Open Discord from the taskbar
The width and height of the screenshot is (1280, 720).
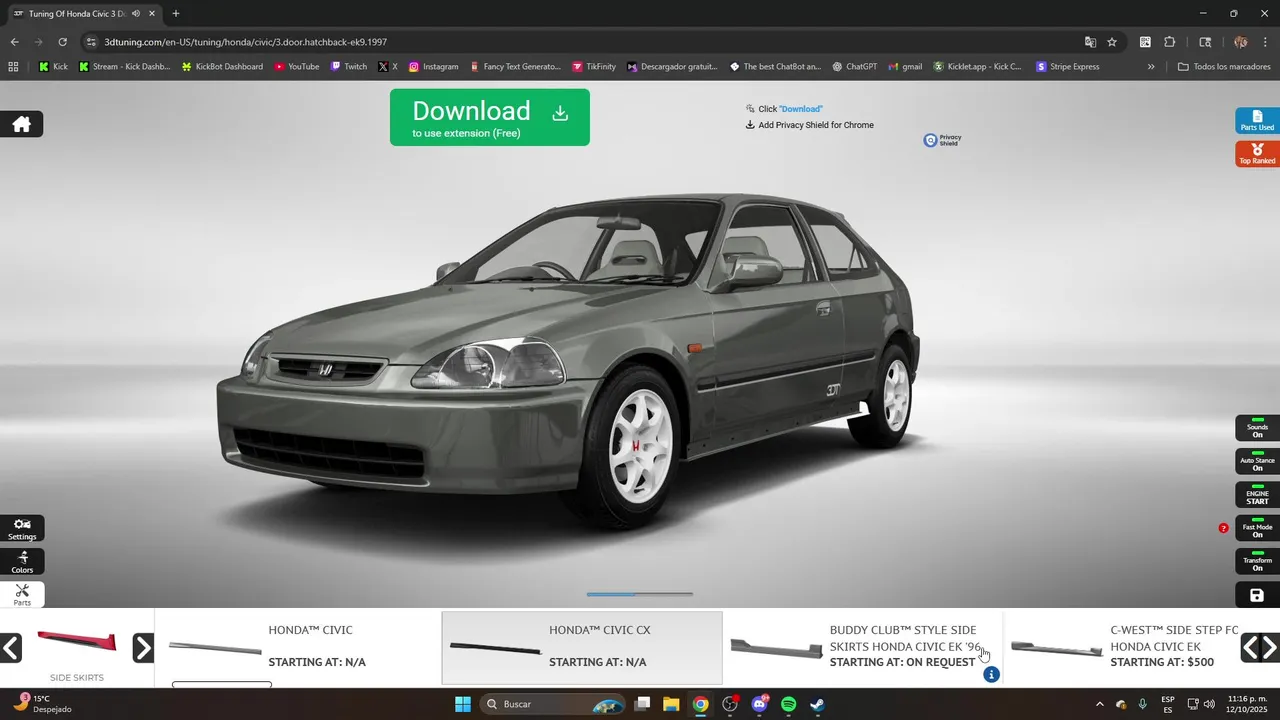click(759, 704)
